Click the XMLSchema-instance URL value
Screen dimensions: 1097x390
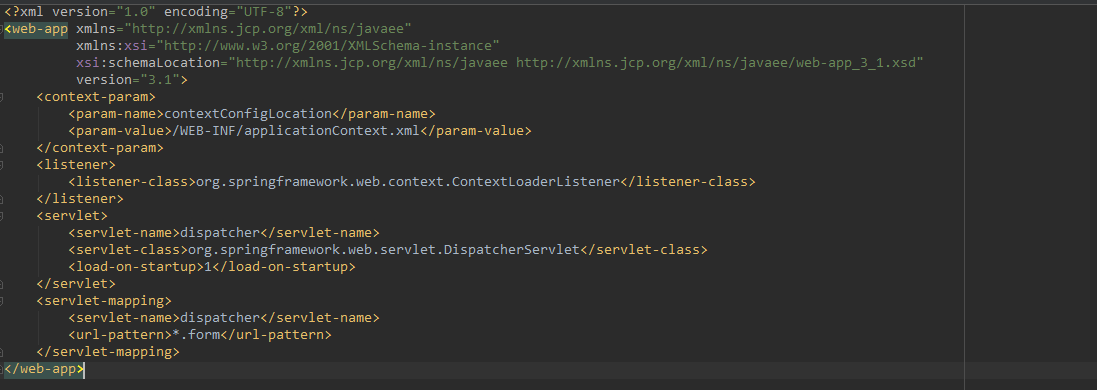coord(328,46)
